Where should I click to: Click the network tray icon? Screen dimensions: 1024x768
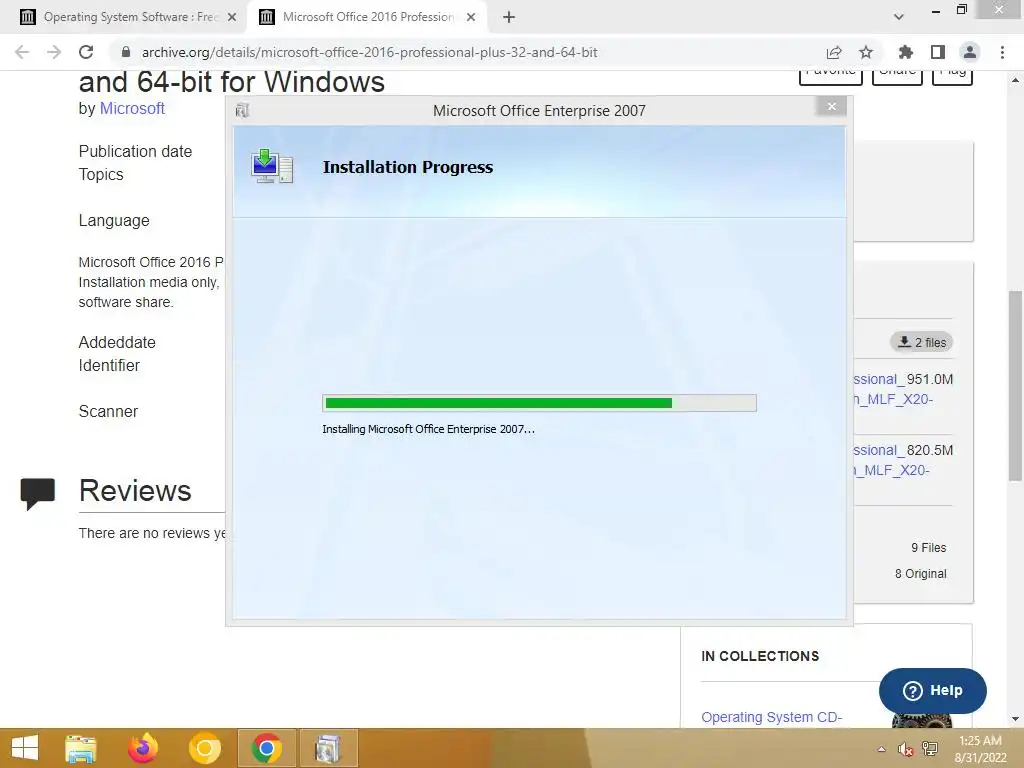tap(929, 749)
